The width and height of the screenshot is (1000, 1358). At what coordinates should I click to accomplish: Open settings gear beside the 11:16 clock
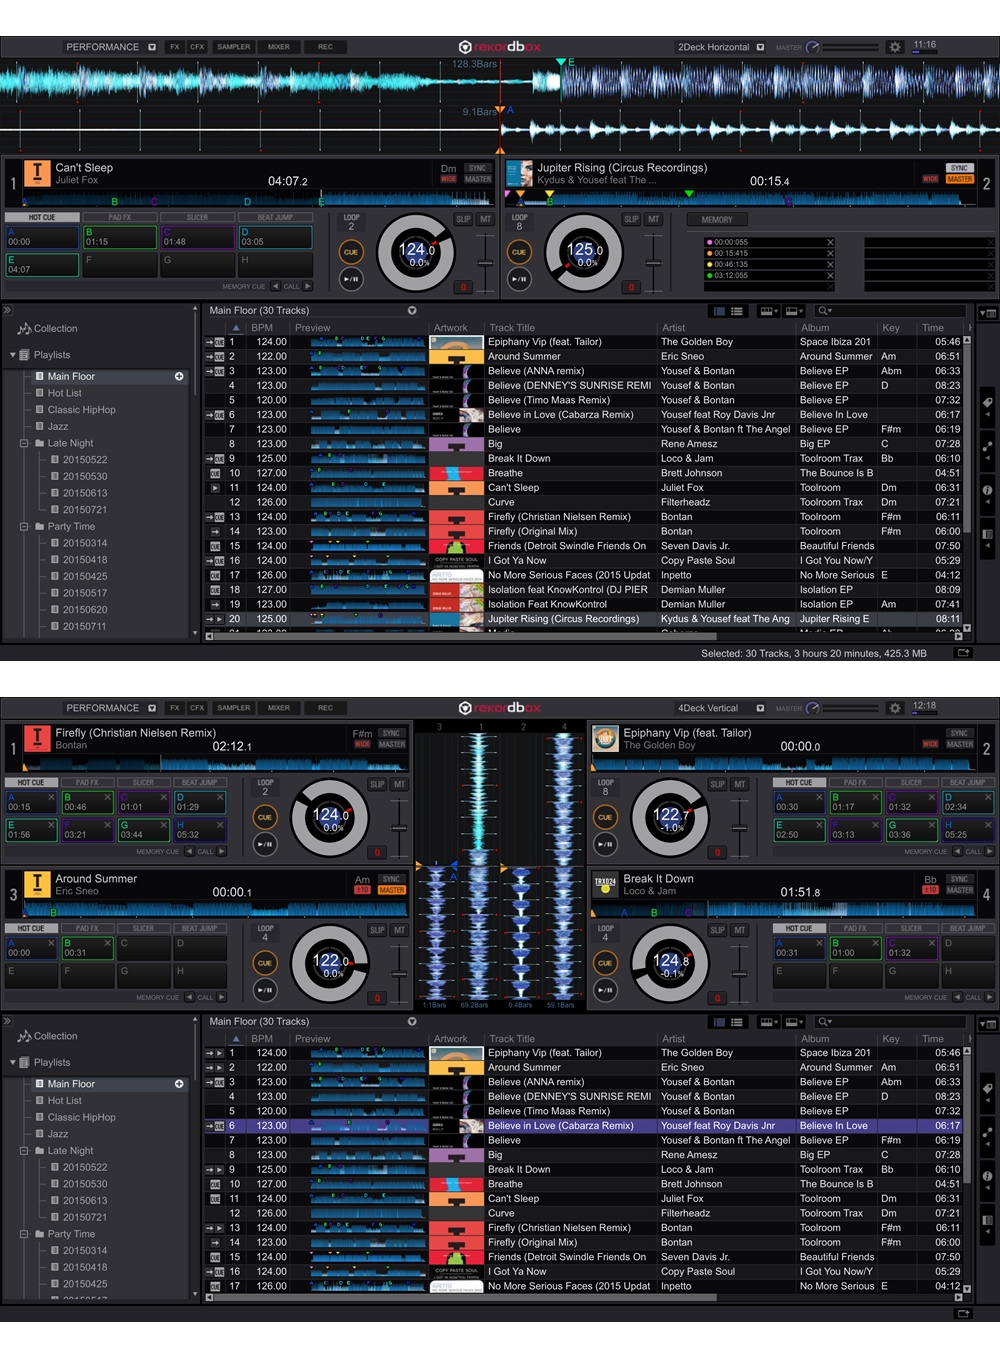(x=895, y=47)
